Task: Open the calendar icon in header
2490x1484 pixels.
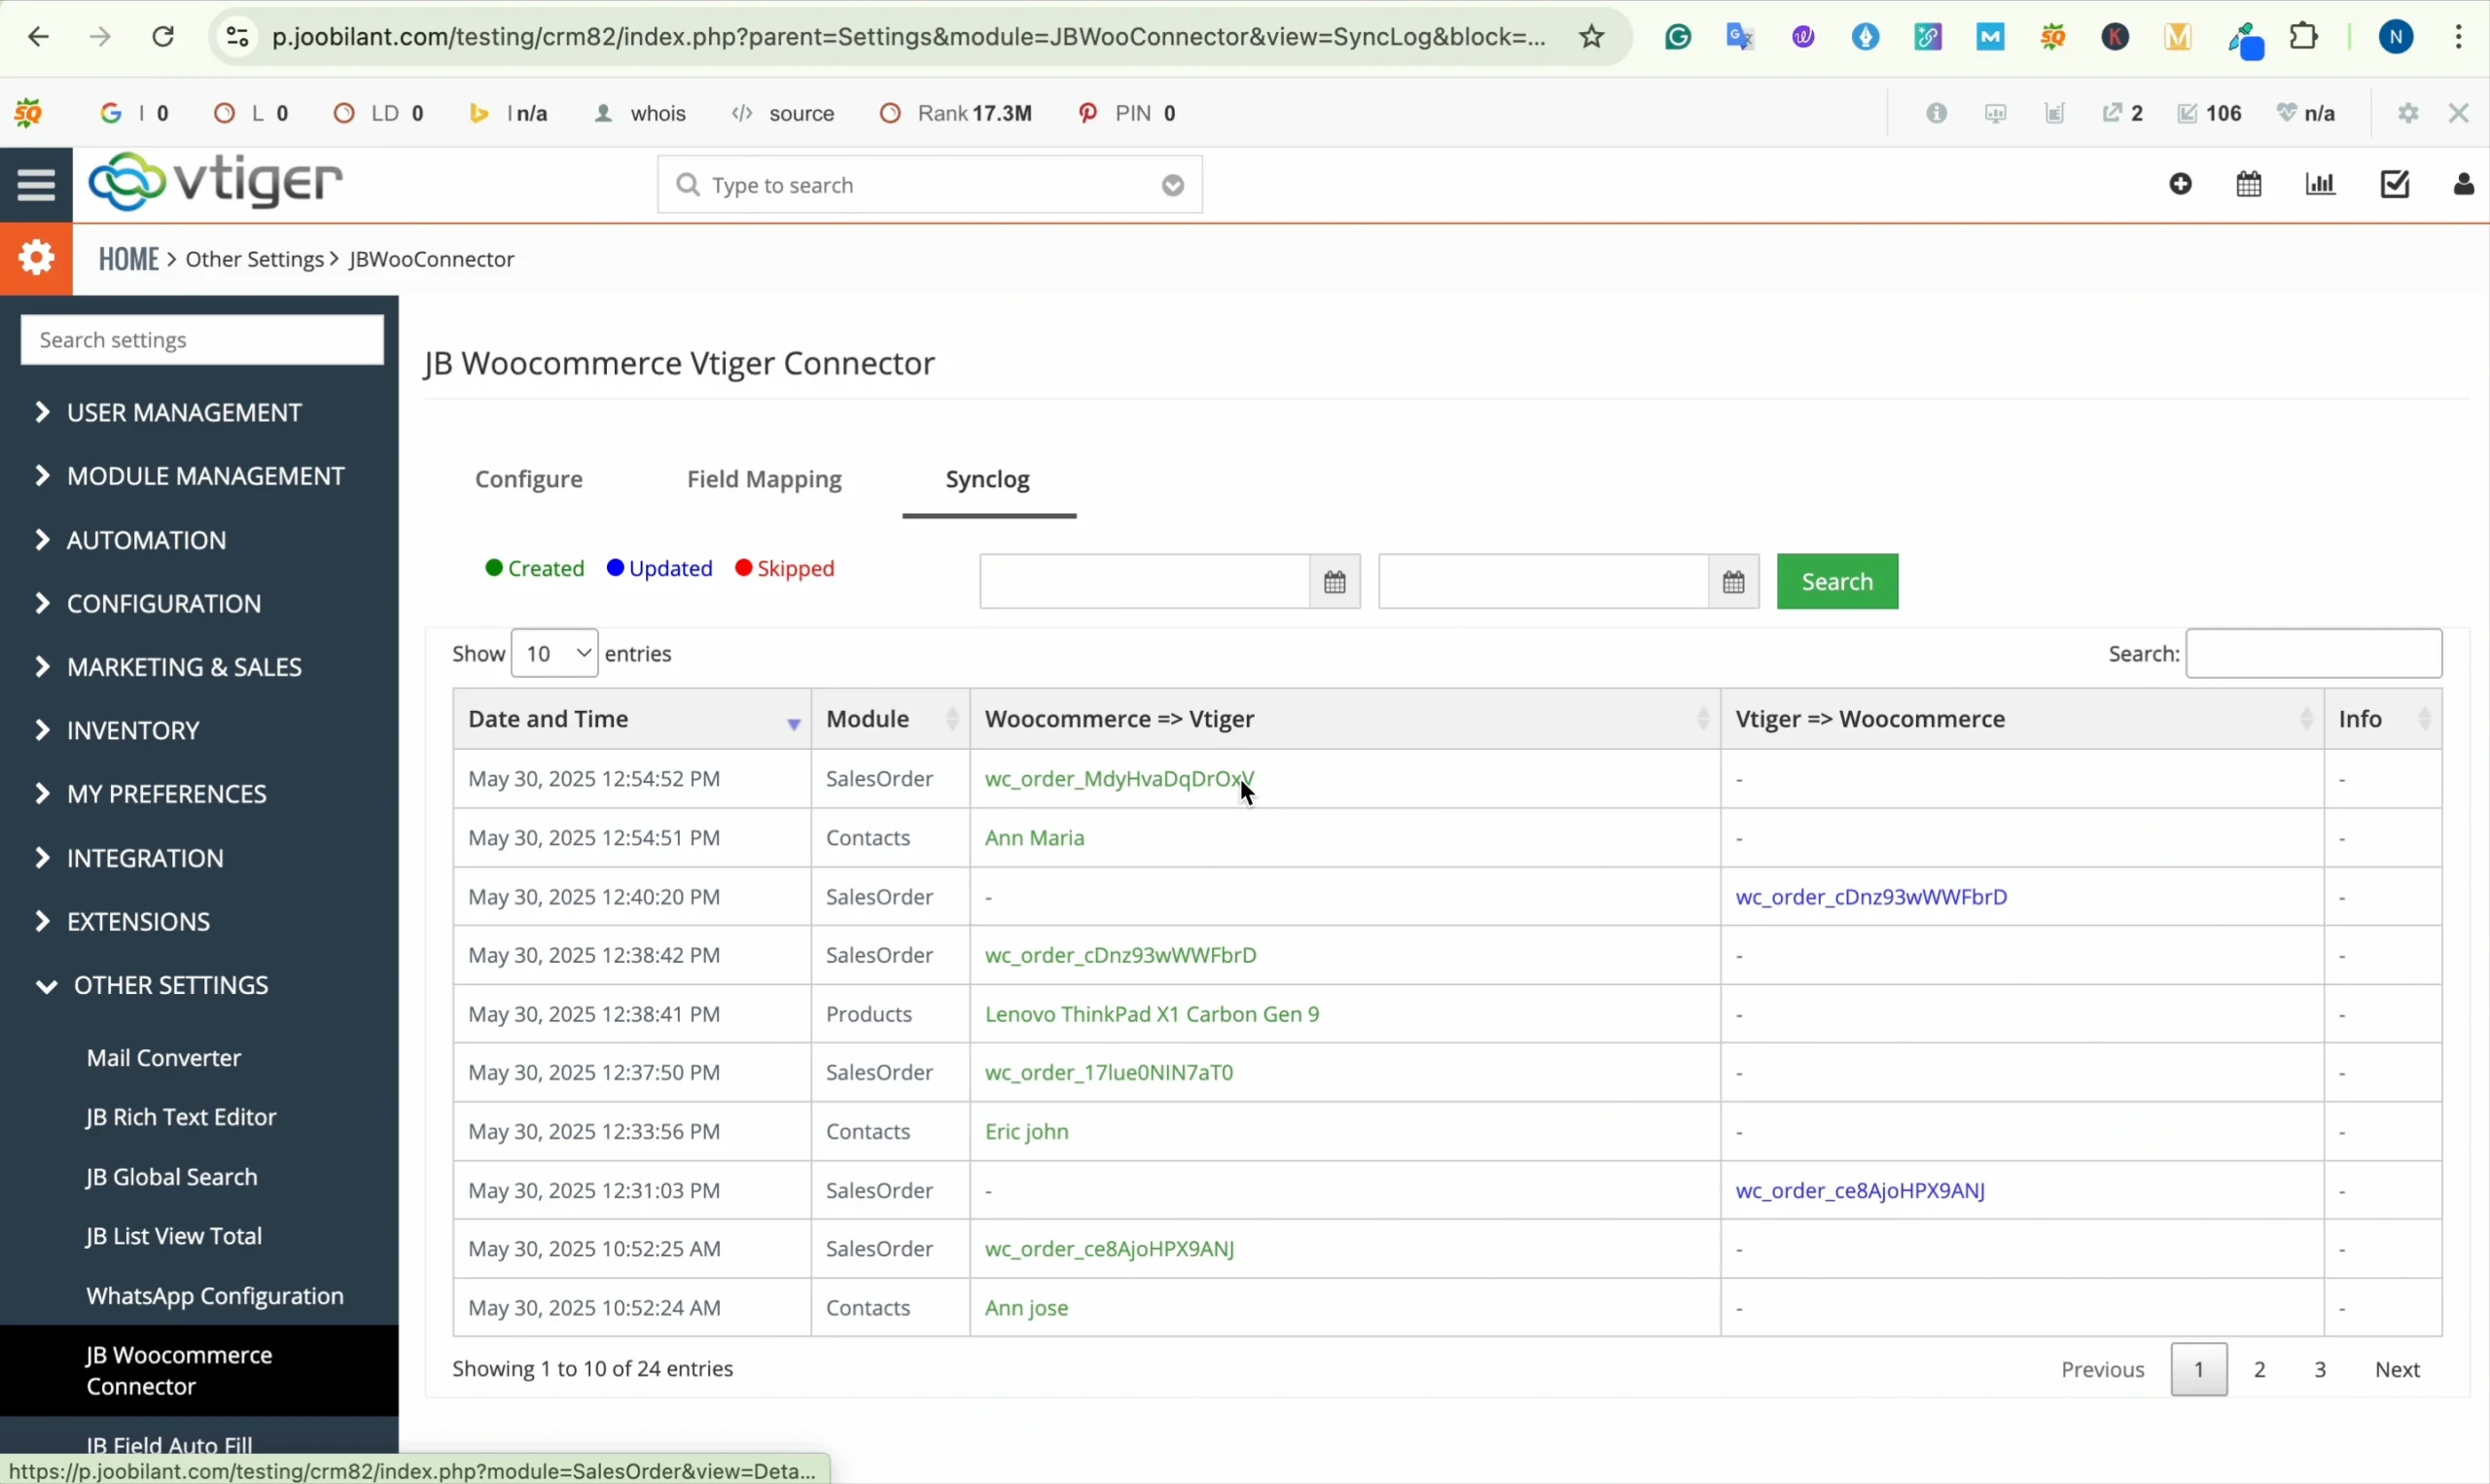Action: coord(2249,184)
